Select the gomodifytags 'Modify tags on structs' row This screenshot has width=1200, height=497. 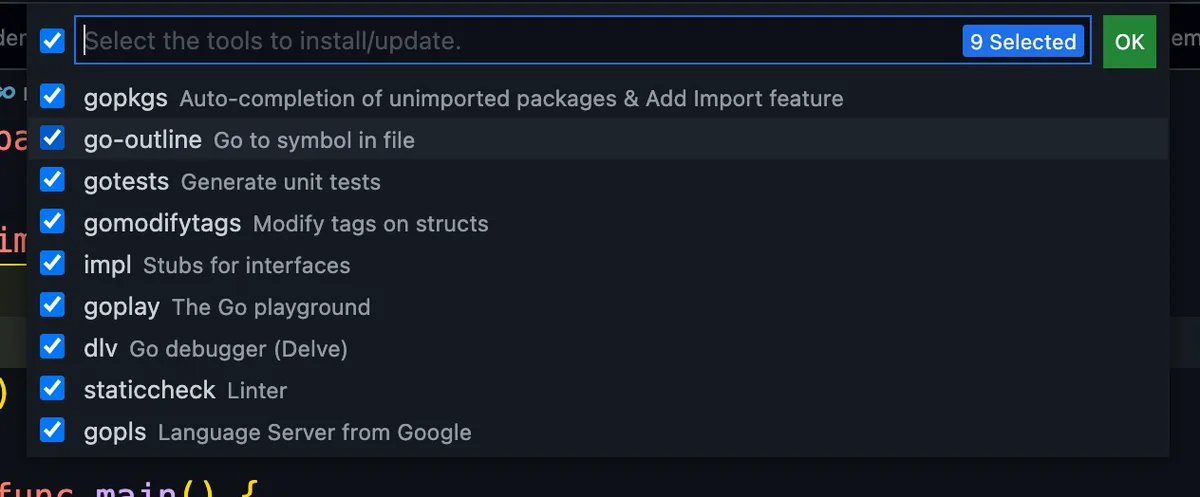598,223
